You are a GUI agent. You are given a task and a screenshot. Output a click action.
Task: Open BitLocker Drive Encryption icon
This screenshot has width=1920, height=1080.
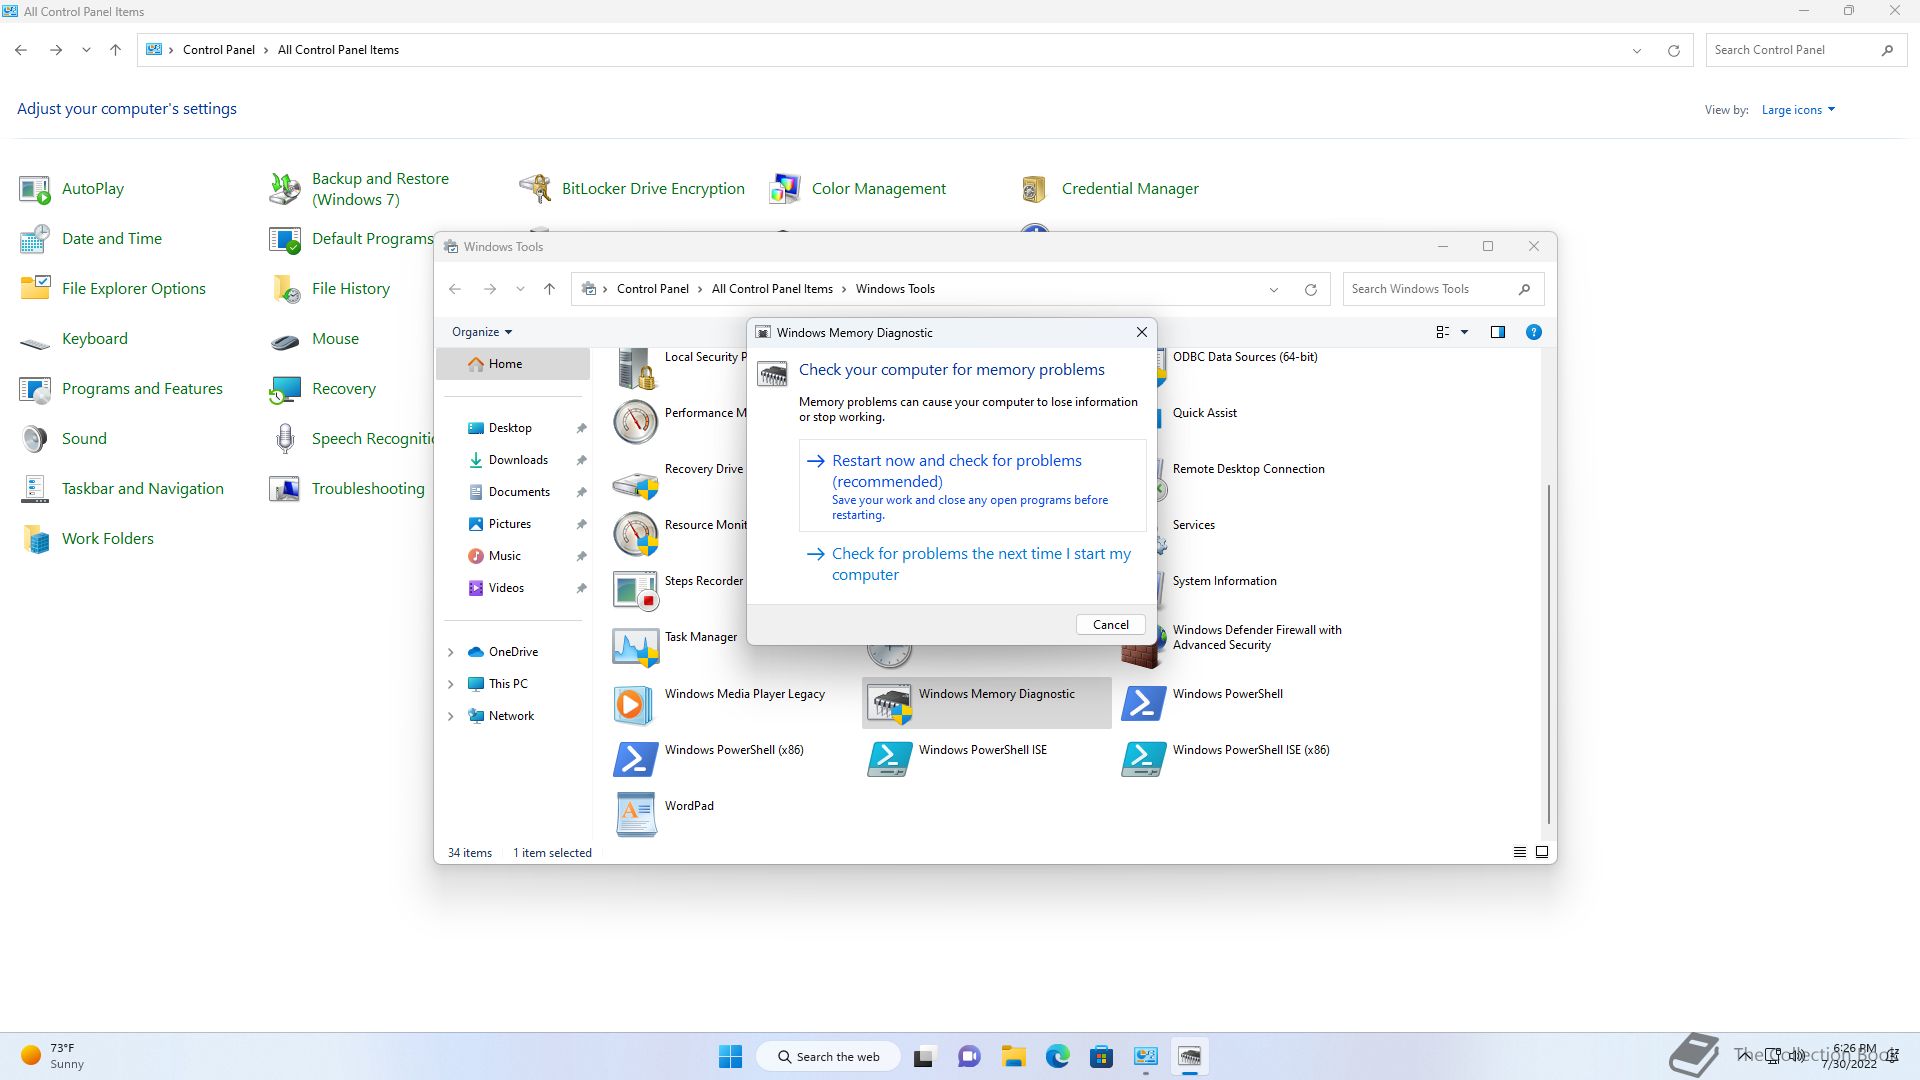click(535, 189)
